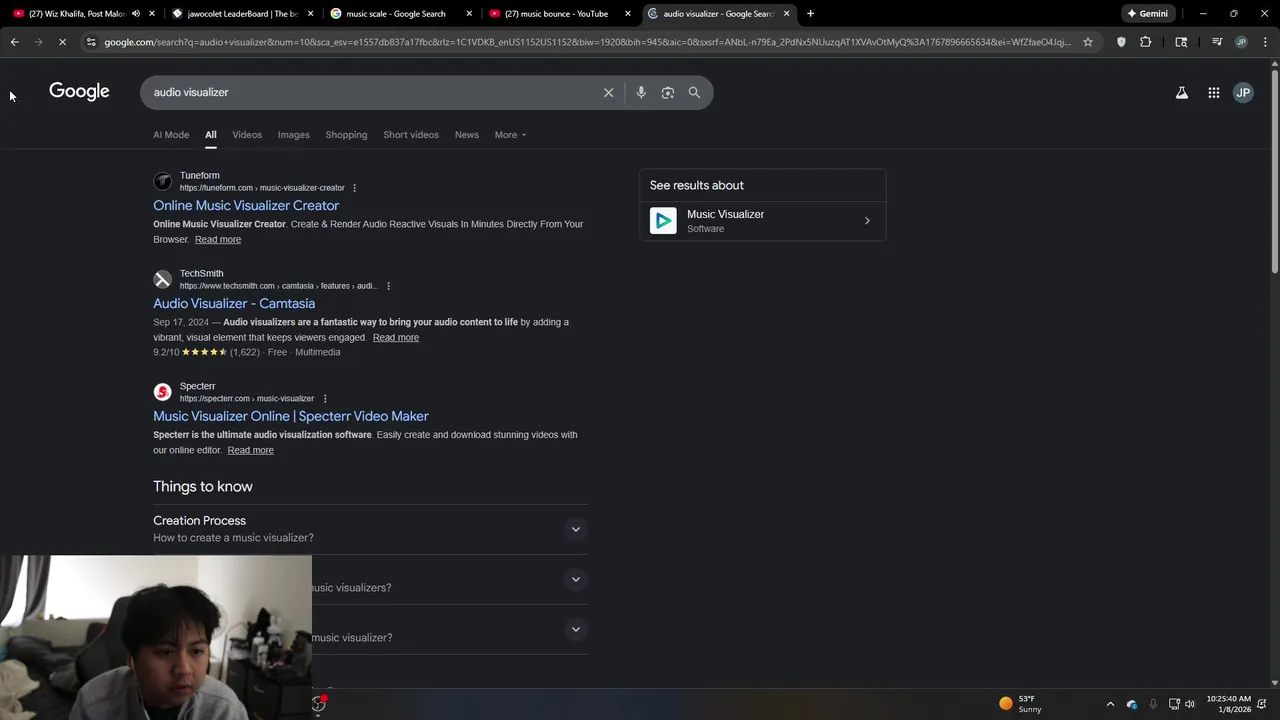Click the Music Visualizer software icon
Image resolution: width=1280 pixels, height=720 pixels.
point(663,220)
